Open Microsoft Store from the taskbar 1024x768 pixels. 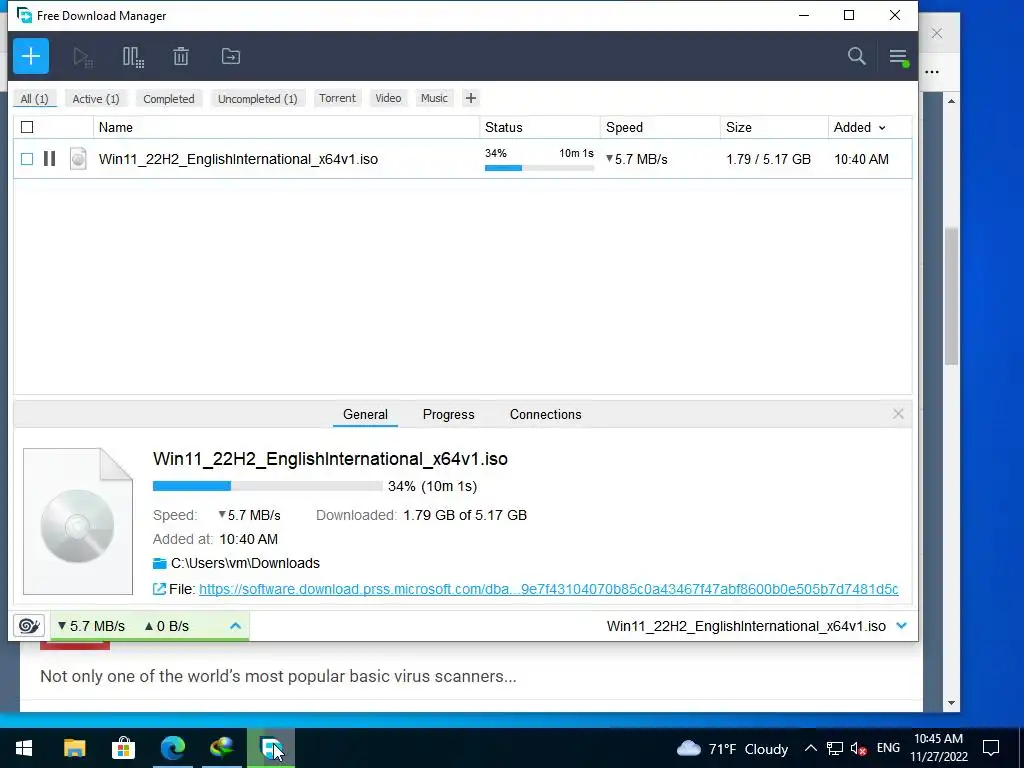[x=123, y=748]
